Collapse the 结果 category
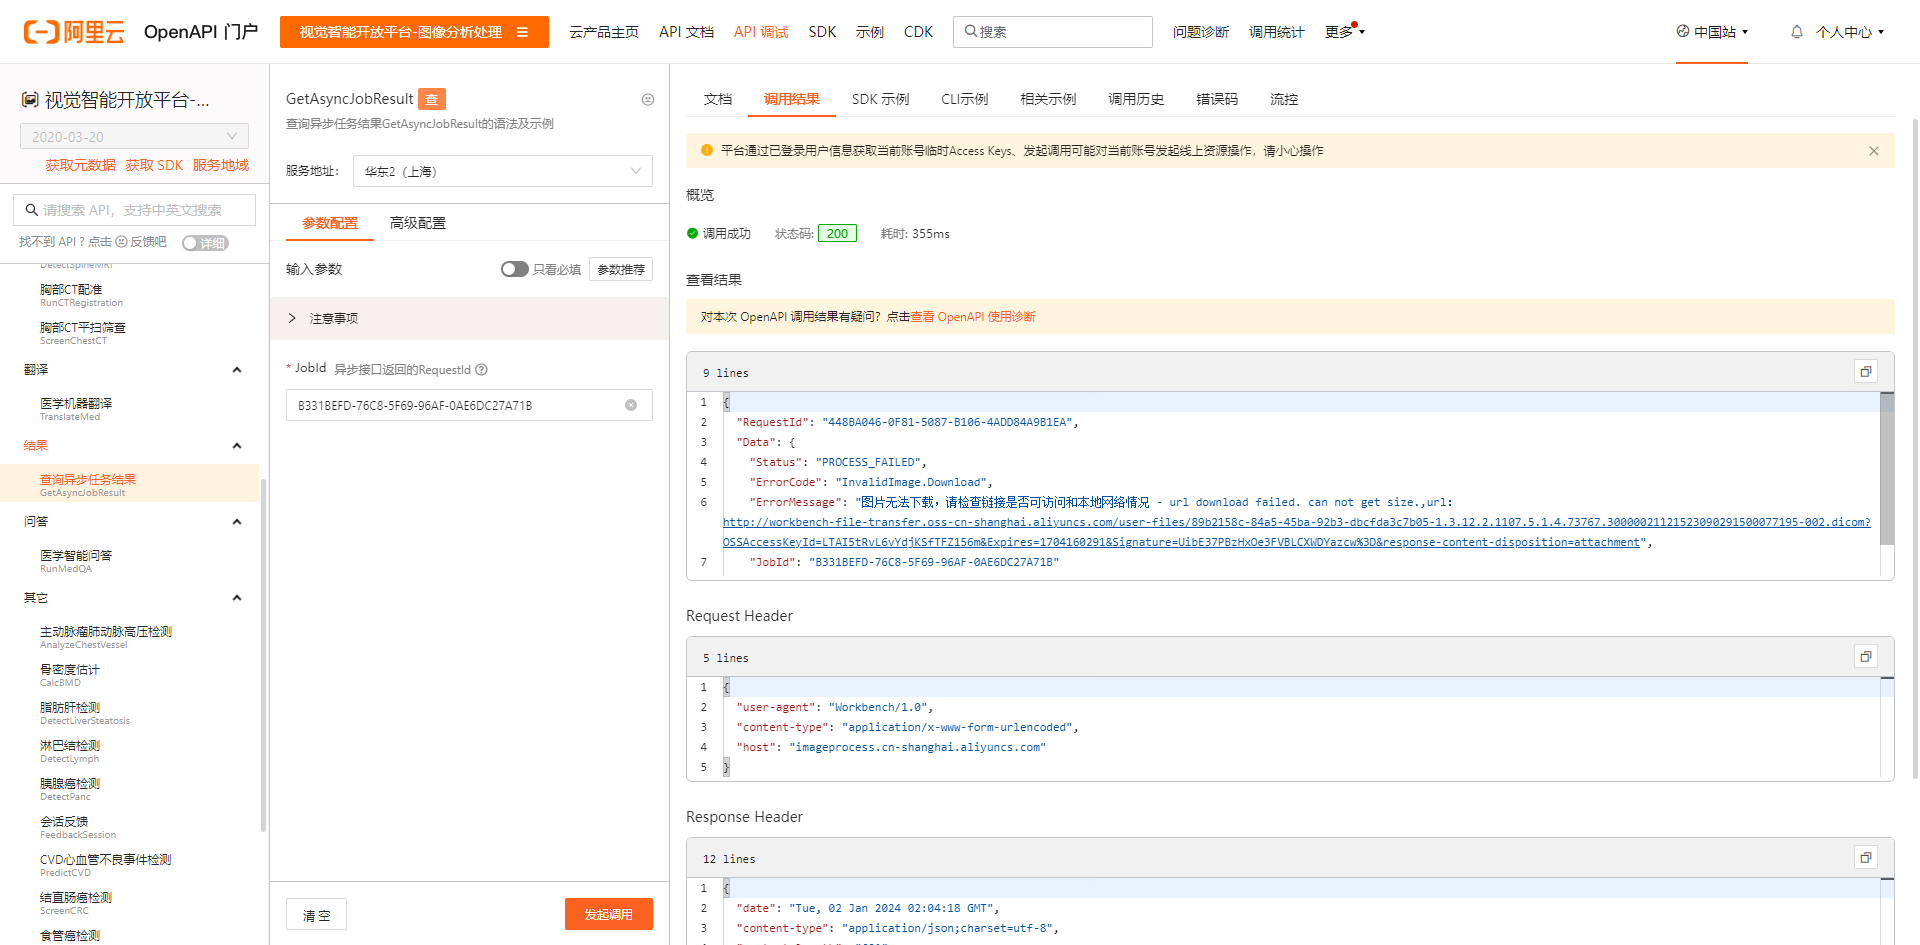 237,446
